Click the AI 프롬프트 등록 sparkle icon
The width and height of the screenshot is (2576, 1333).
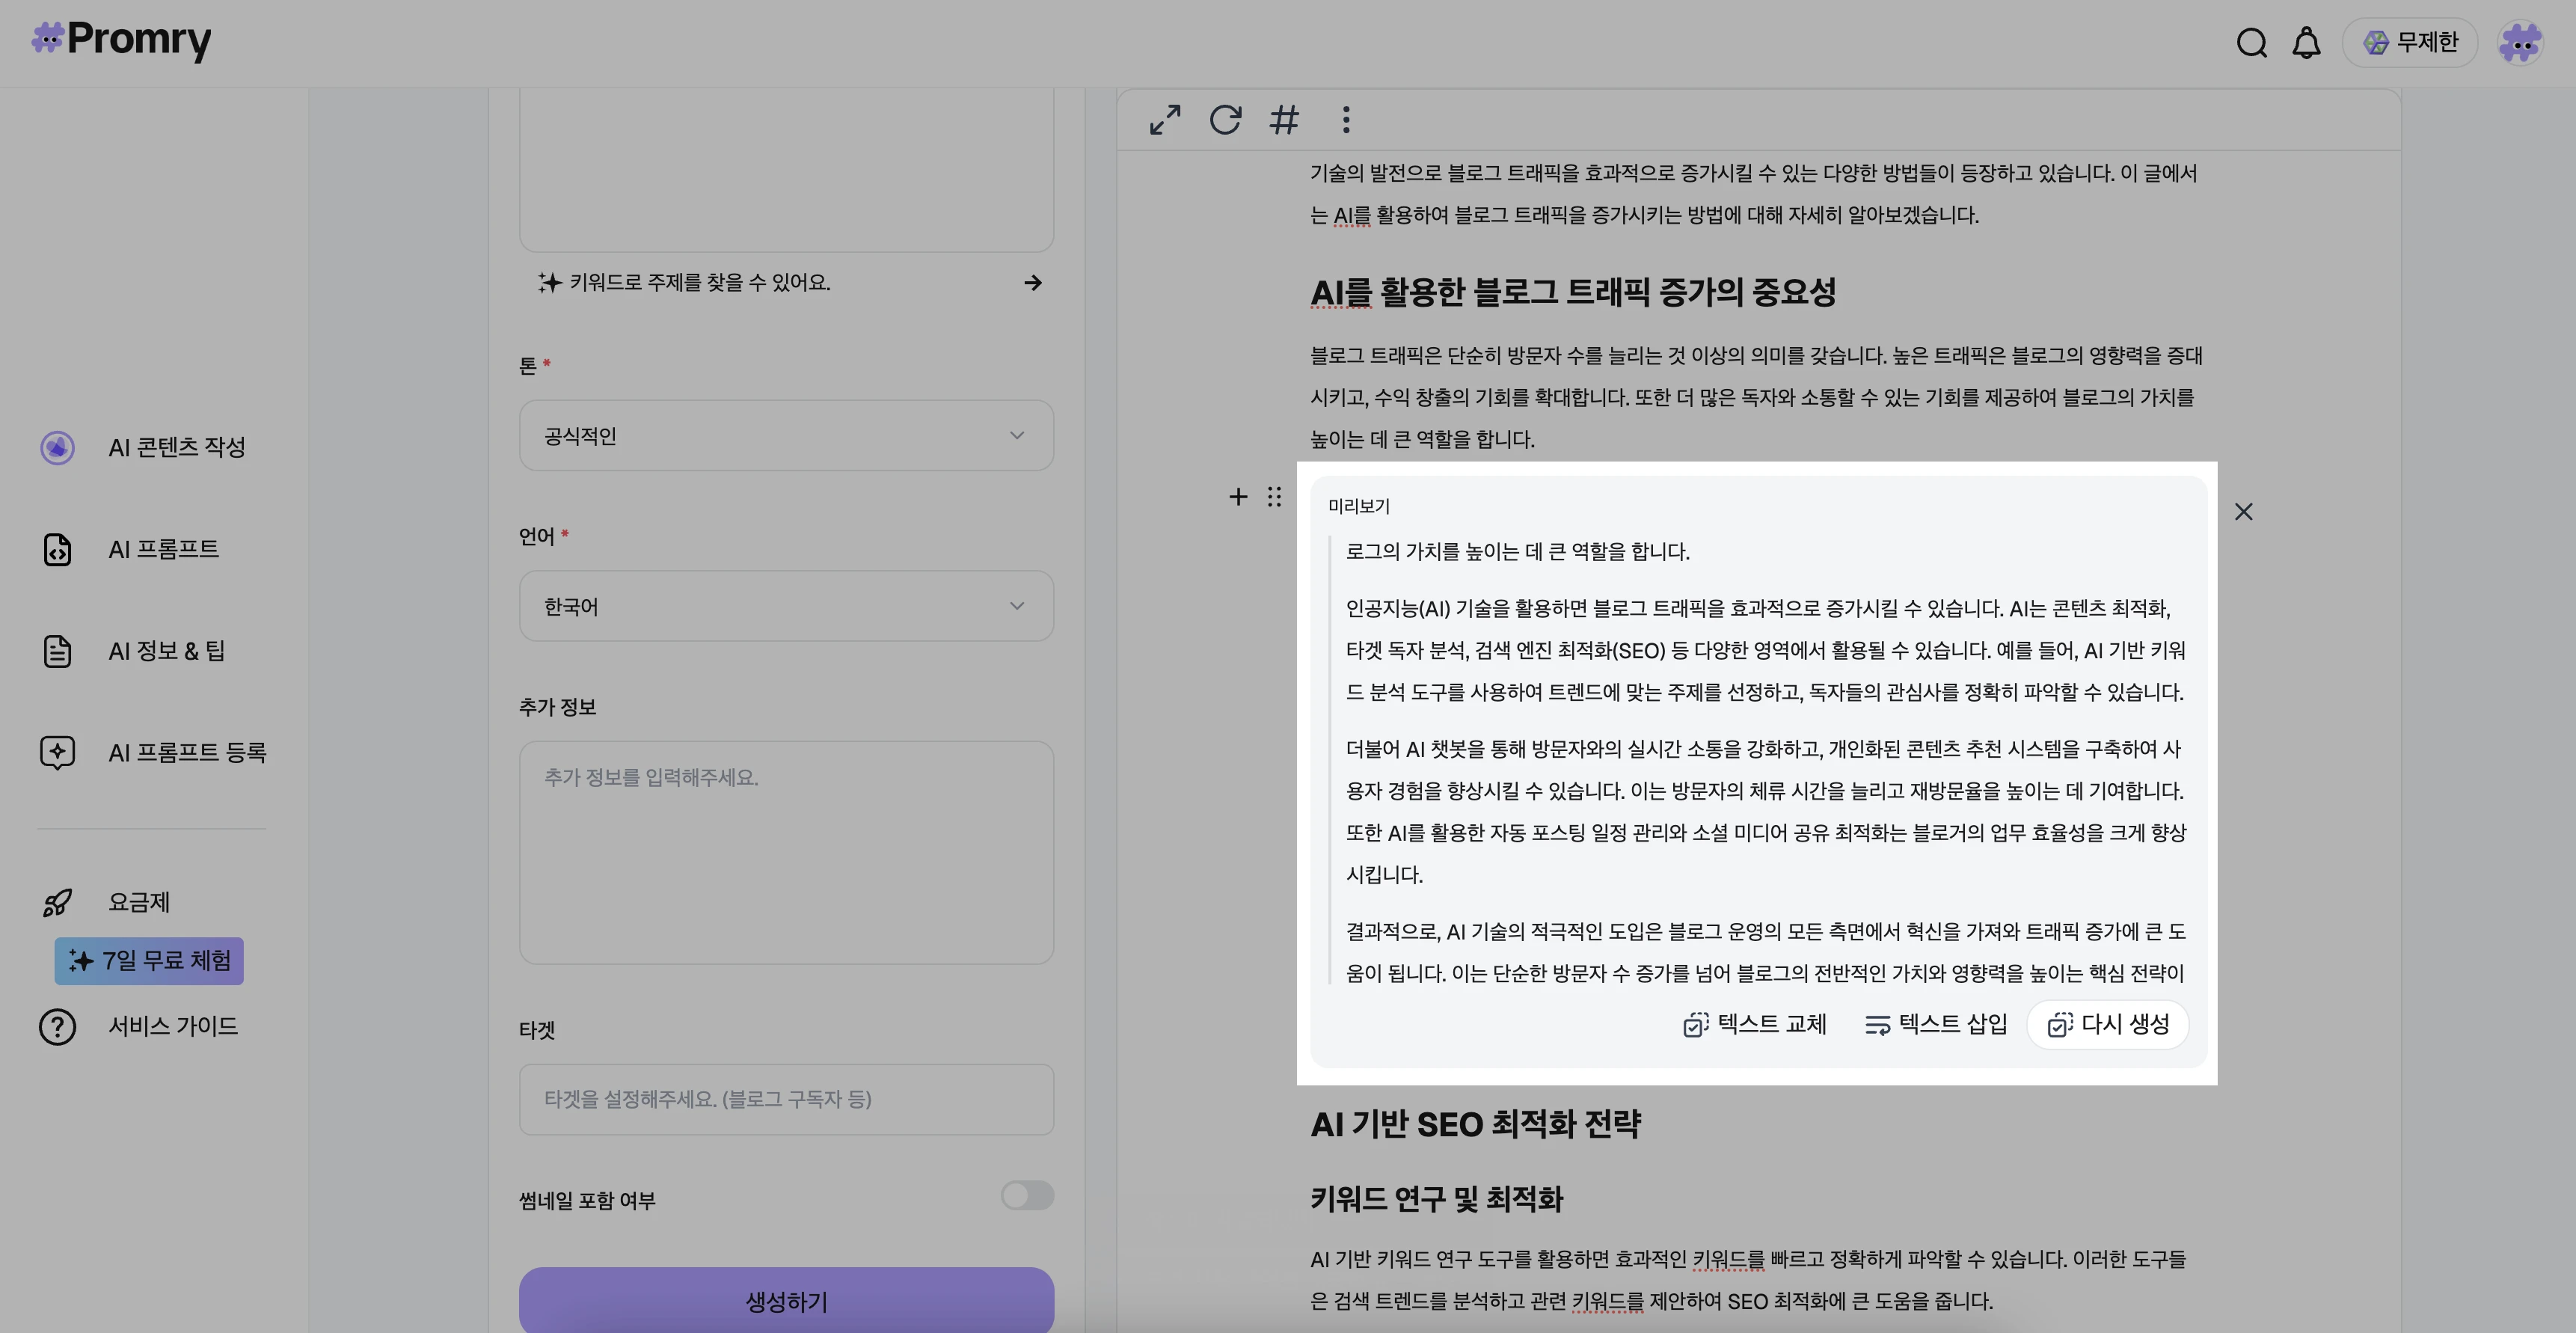tap(57, 752)
